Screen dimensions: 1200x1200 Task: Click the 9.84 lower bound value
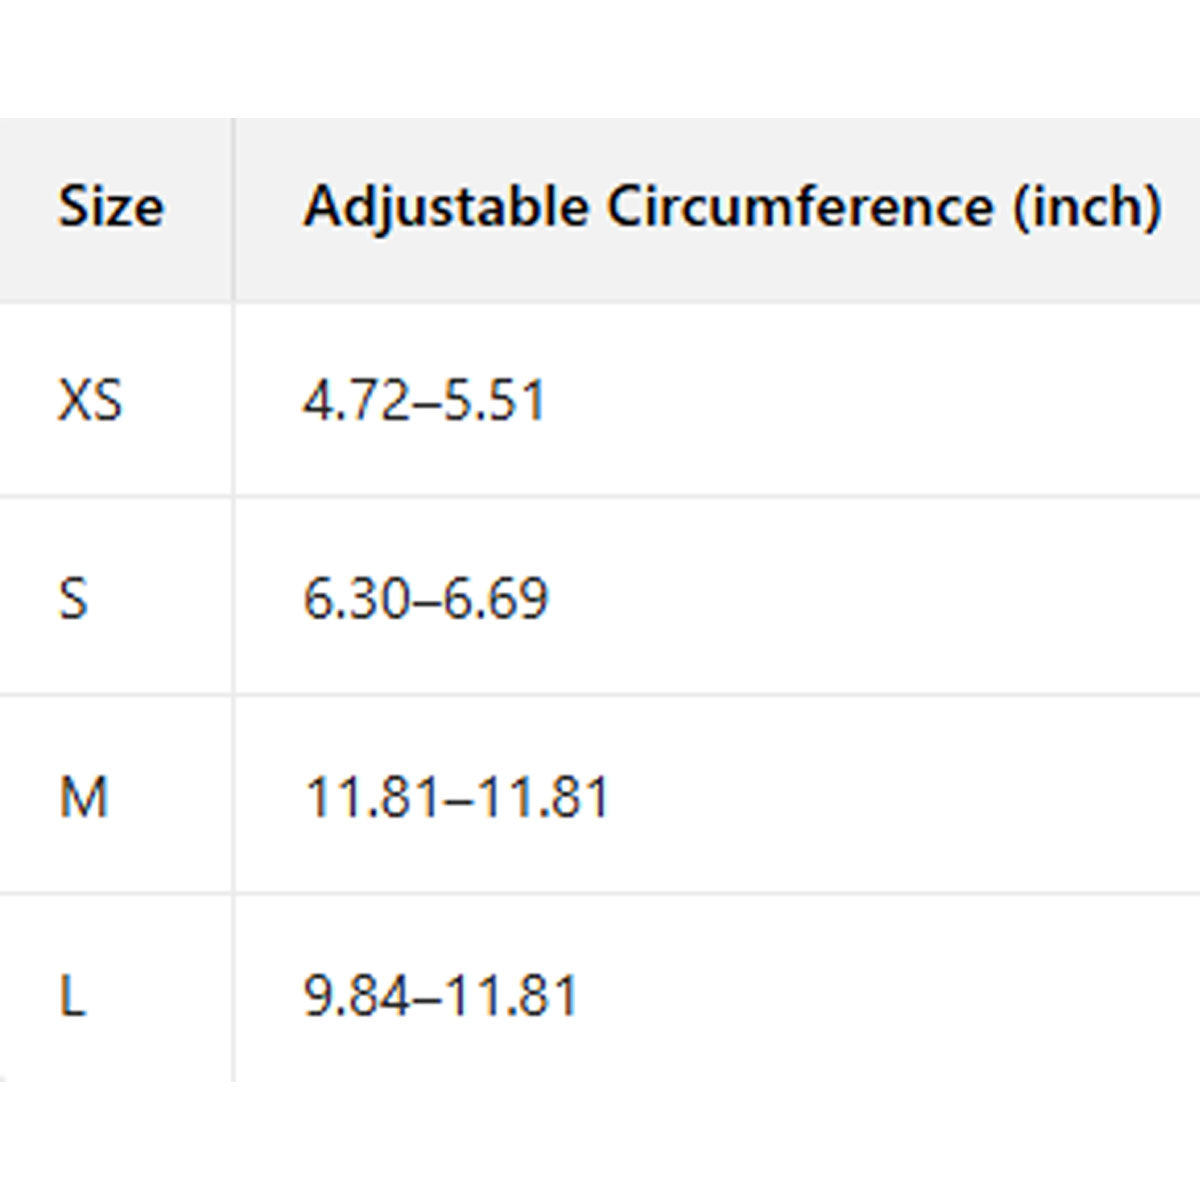(357, 995)
